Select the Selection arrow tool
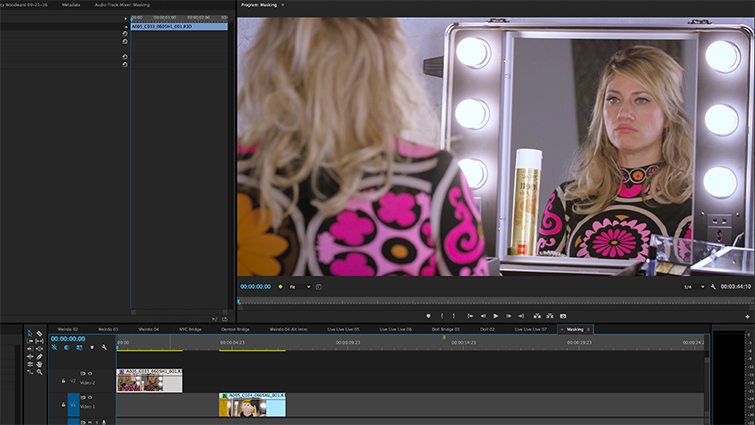 tap(30, 333)
